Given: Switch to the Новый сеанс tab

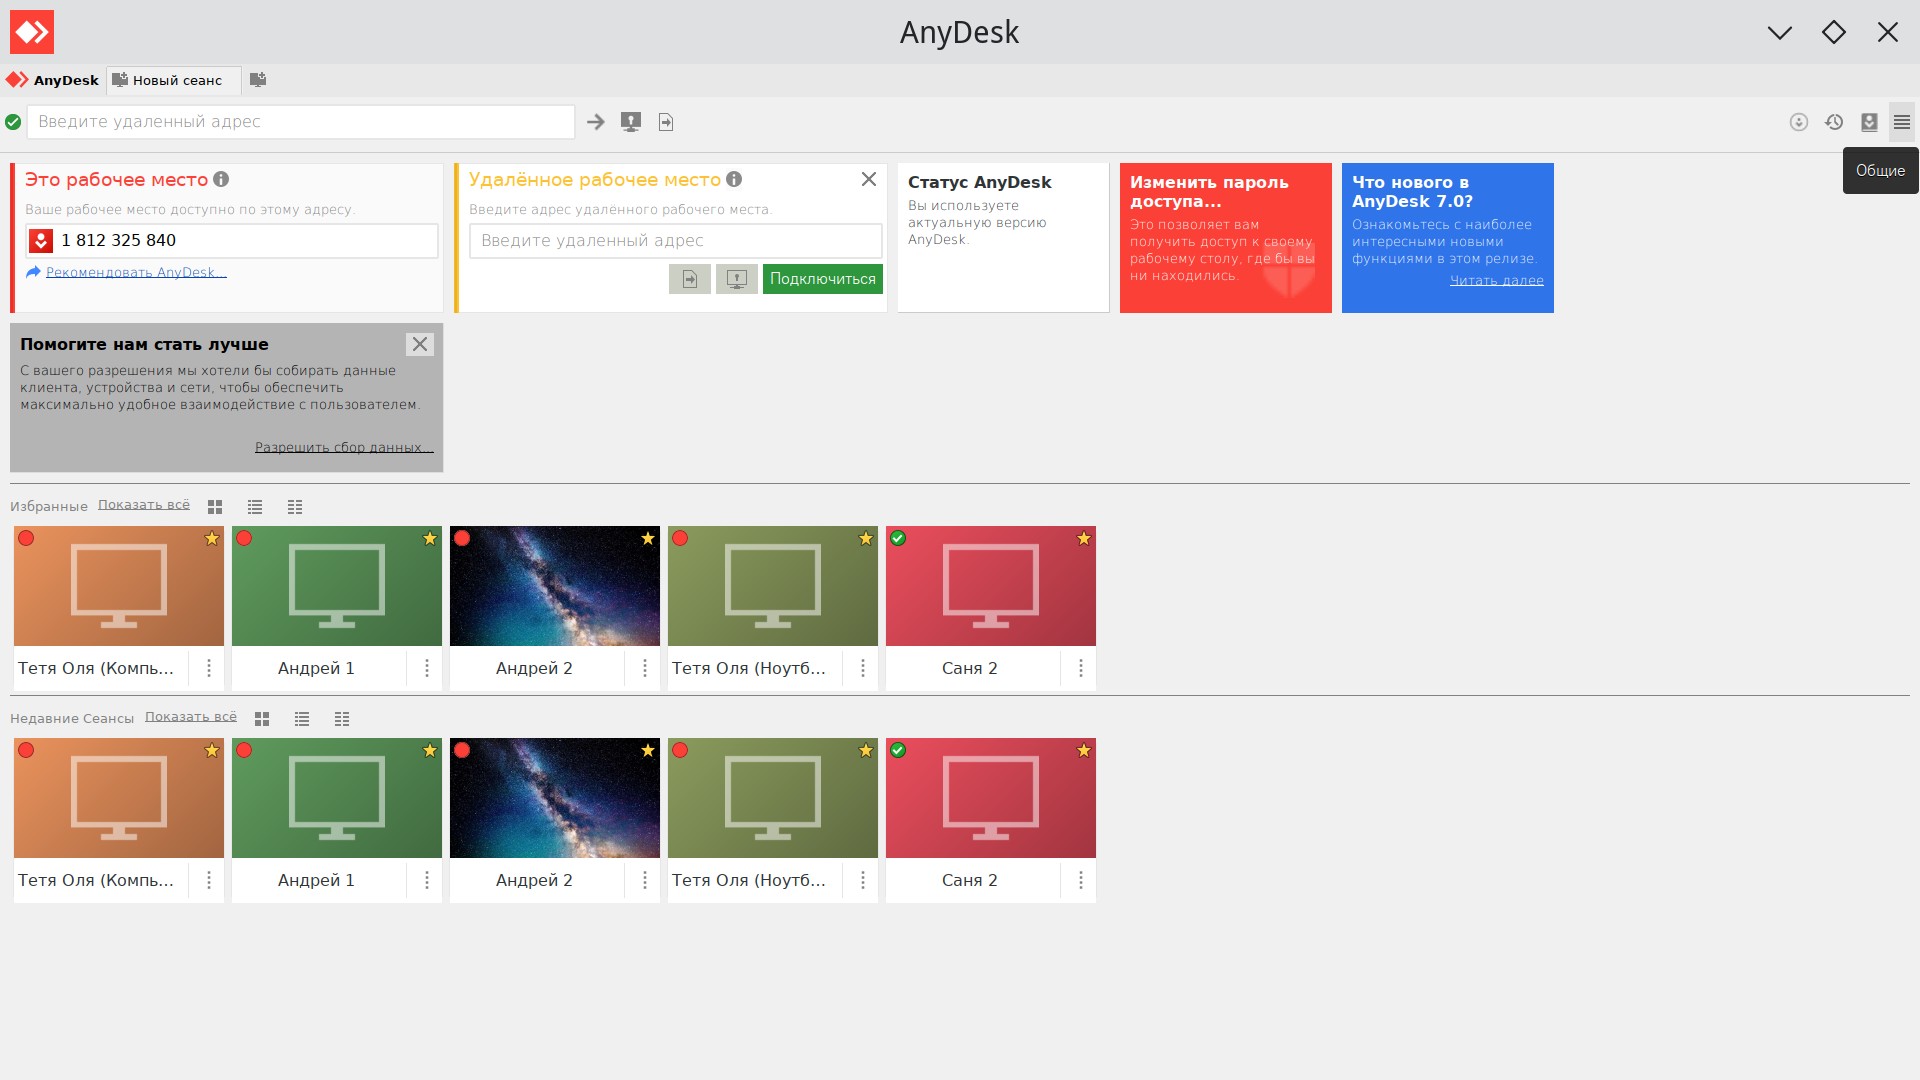Looking at the screenshot, I should tap(174, 80).
